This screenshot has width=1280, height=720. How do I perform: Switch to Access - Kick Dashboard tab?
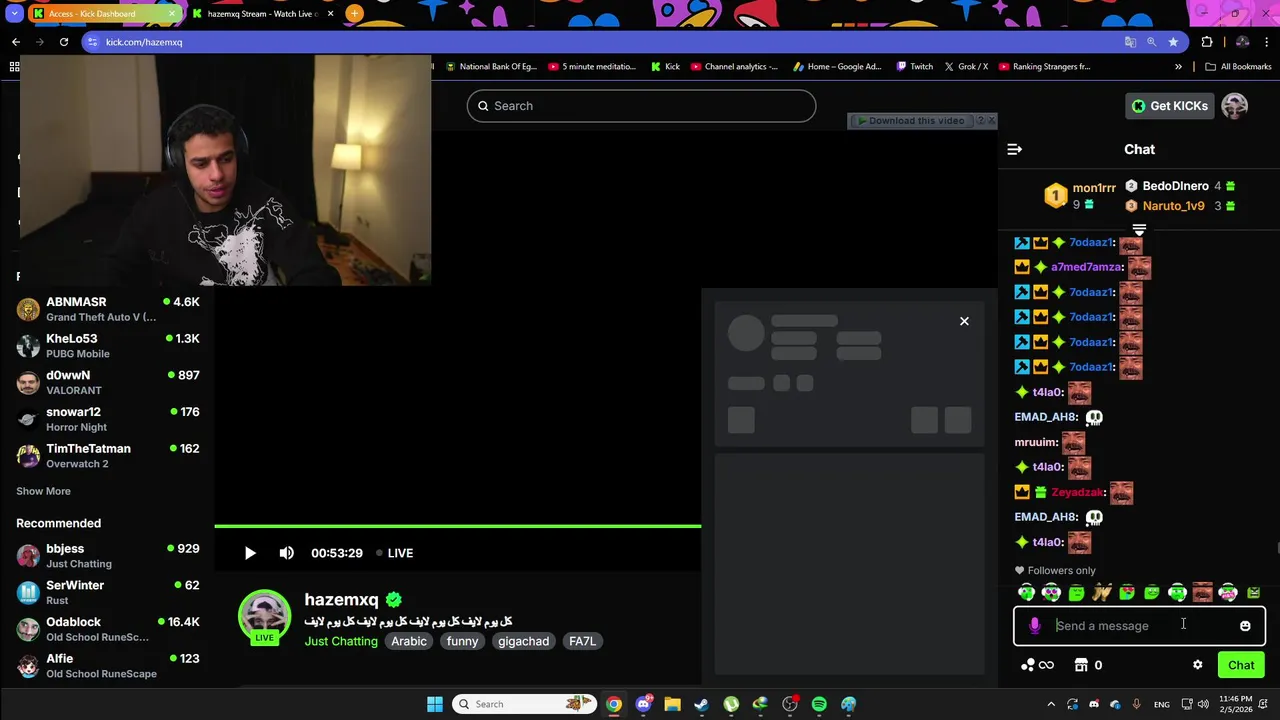point(103,14)
